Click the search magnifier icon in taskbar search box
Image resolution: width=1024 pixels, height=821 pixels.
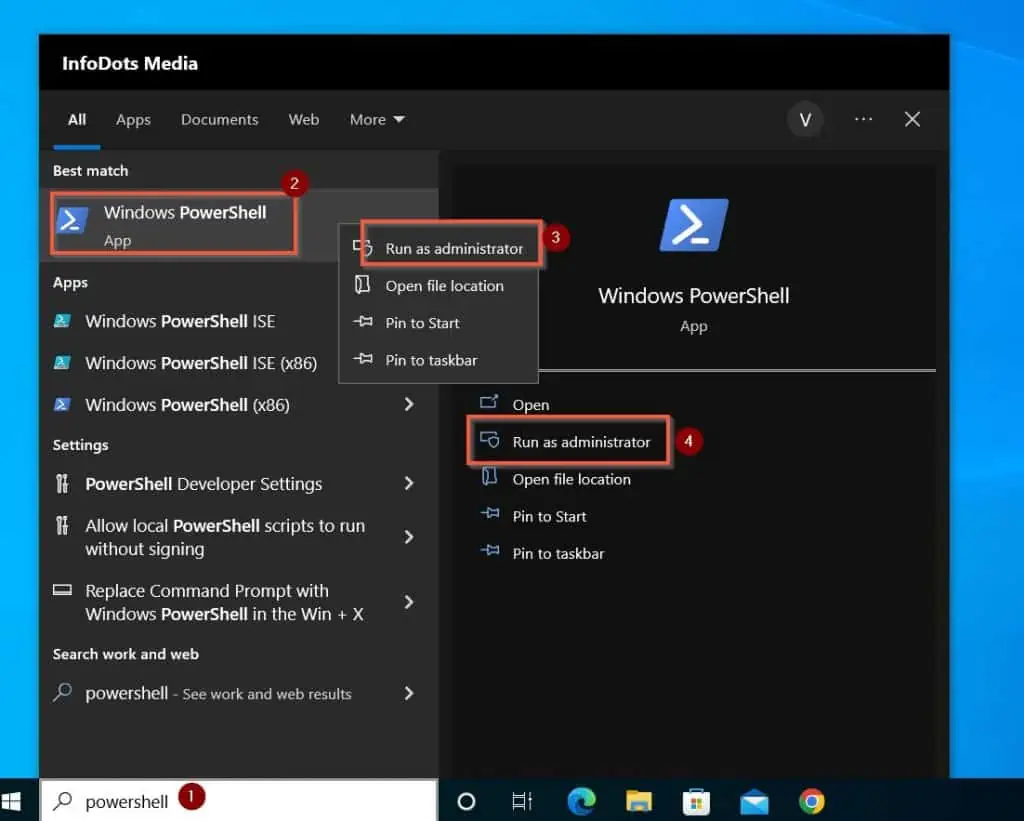coord(63,801)
